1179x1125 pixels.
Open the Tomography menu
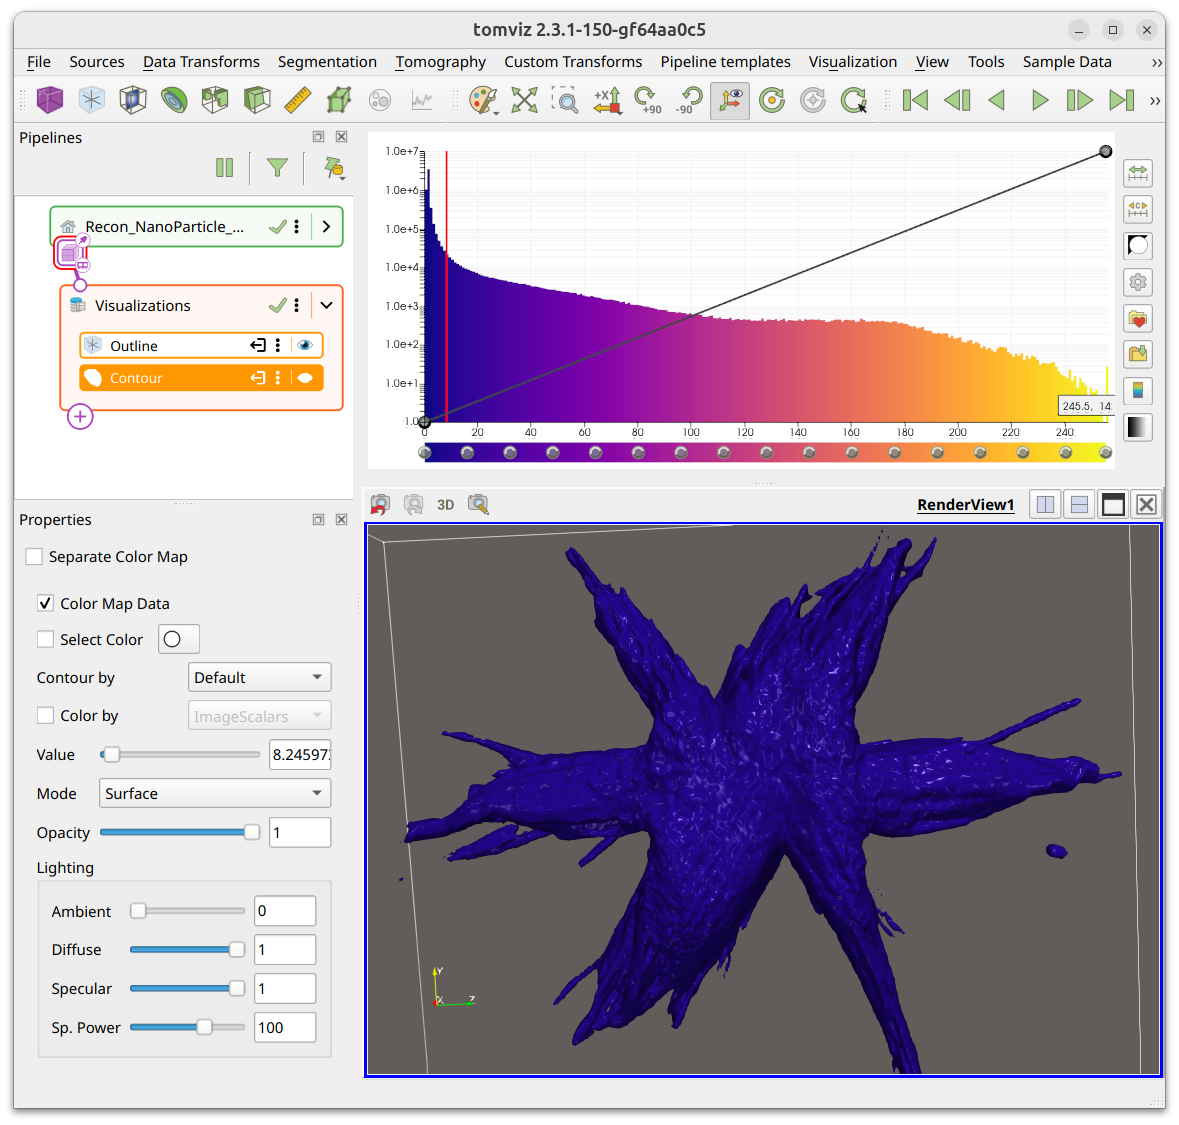click(441, 62)
